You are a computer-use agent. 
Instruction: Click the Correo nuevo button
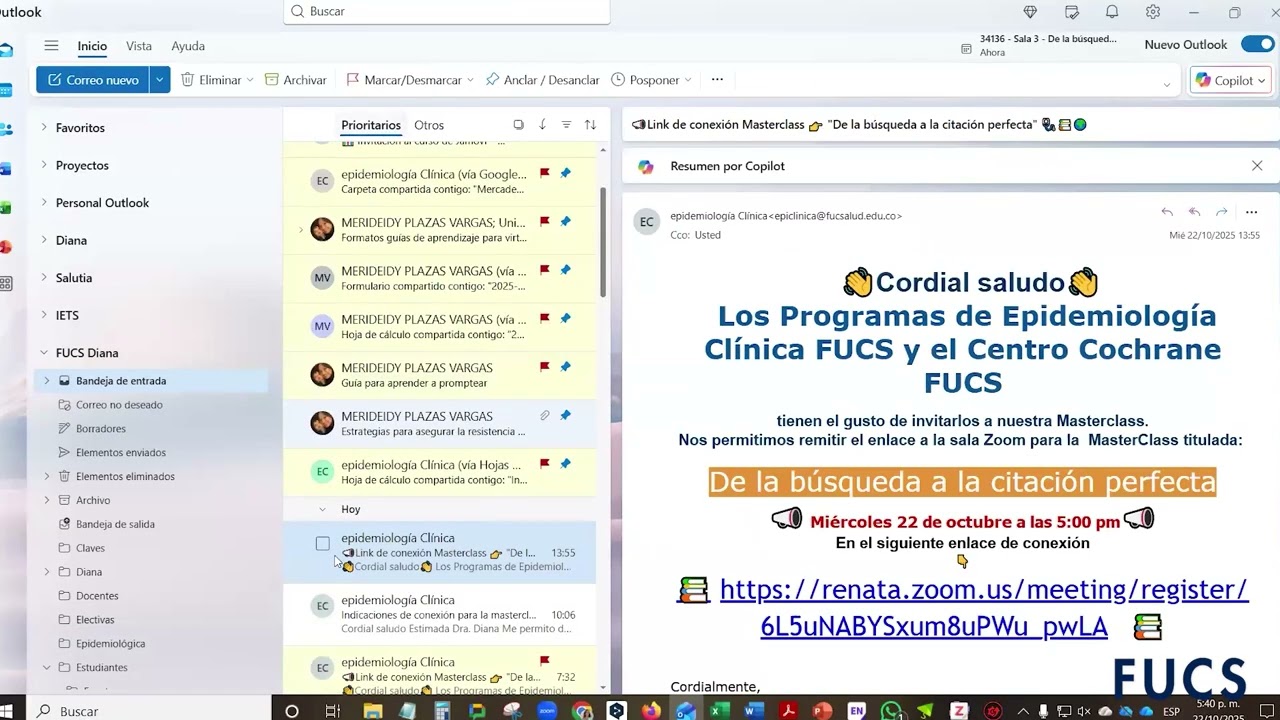[93, 80]
